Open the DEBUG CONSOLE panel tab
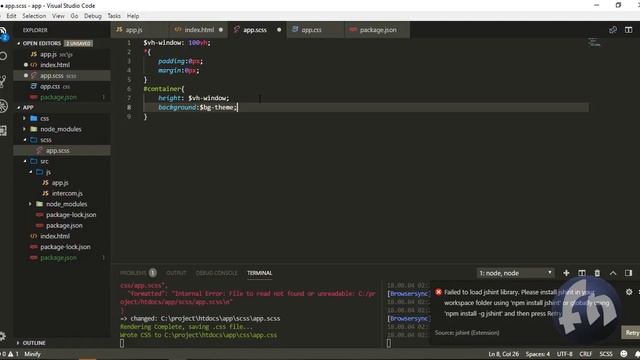 tap(216, 273)
